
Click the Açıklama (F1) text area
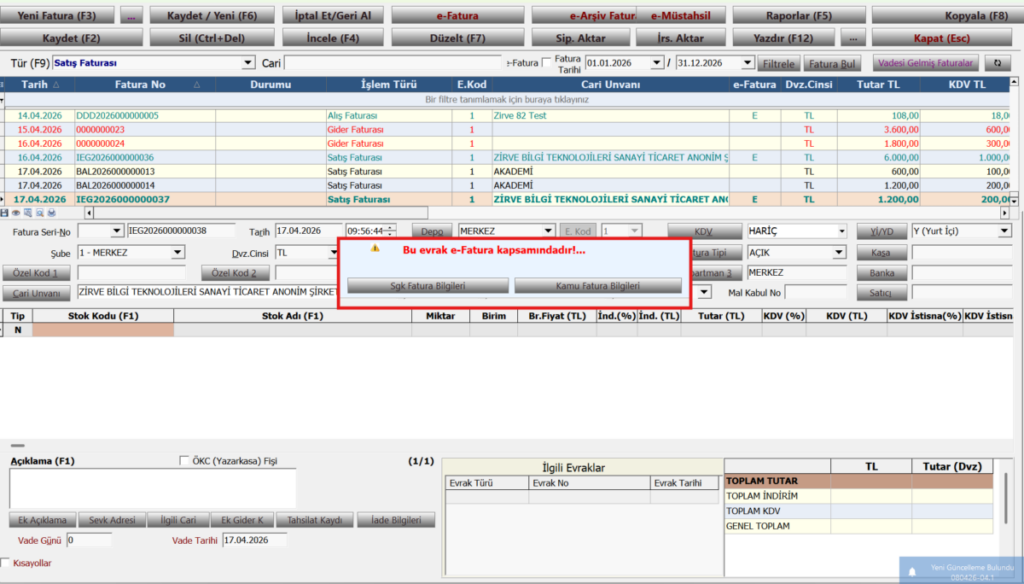click(153, 487)
